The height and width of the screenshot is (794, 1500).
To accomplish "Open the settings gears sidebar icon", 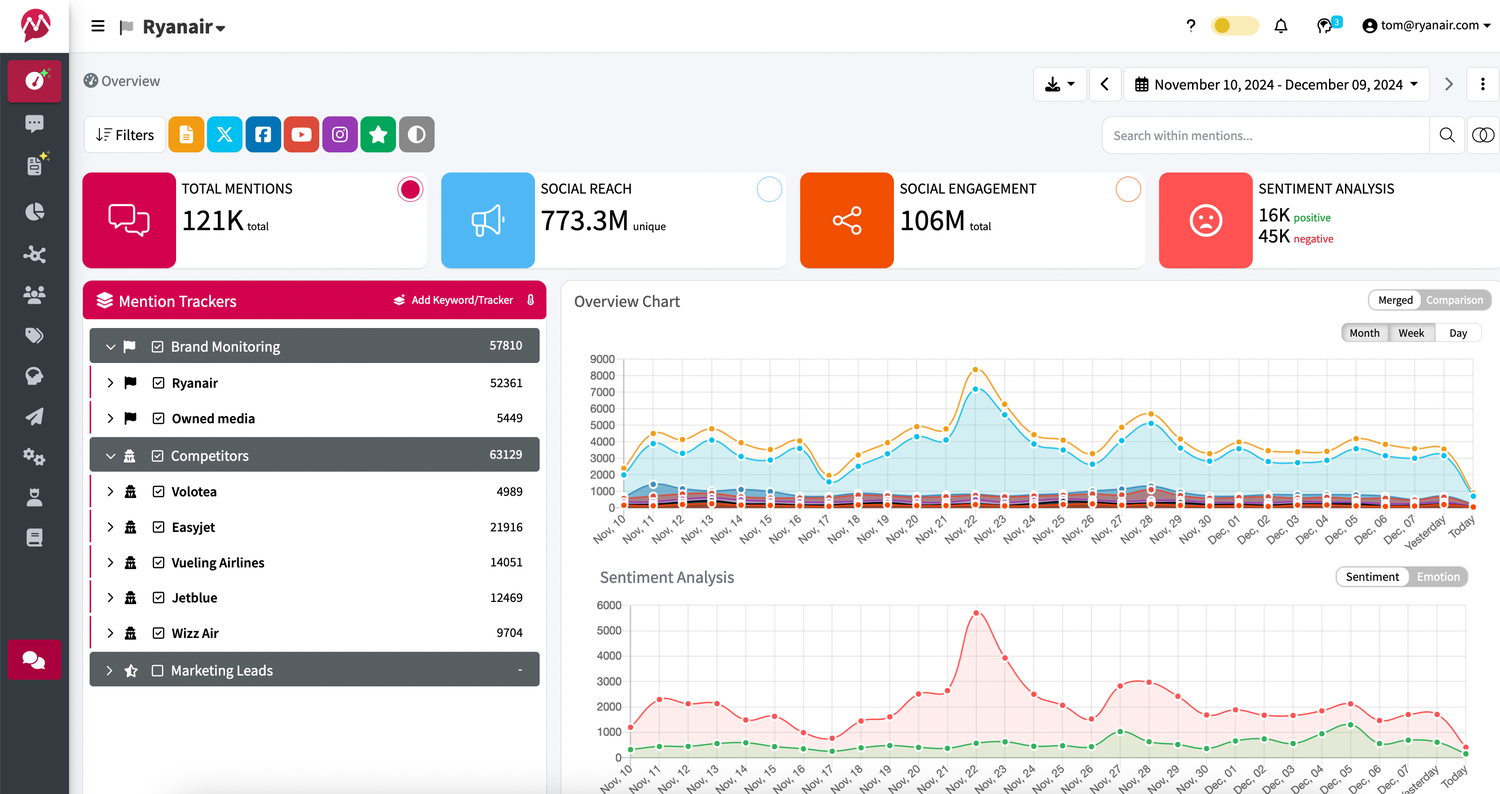I will click(35, 457).
